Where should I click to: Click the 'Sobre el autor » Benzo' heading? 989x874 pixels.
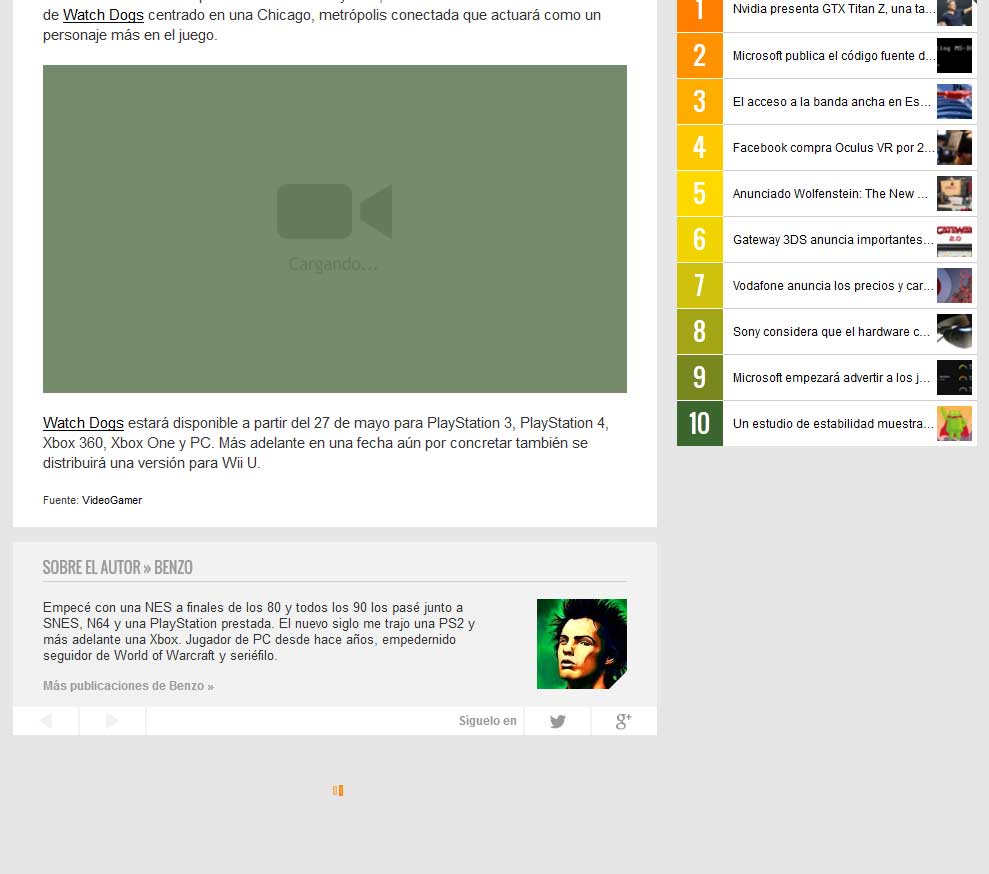point(118,568)
